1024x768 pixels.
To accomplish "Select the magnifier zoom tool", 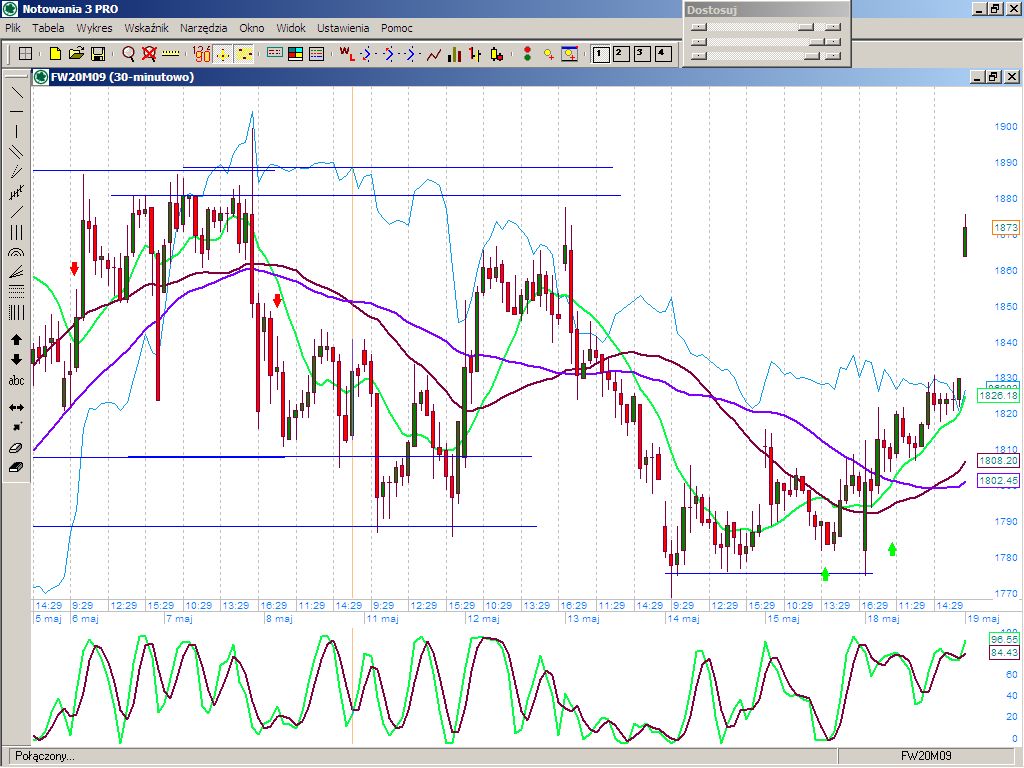I will (x=128, y=53).
